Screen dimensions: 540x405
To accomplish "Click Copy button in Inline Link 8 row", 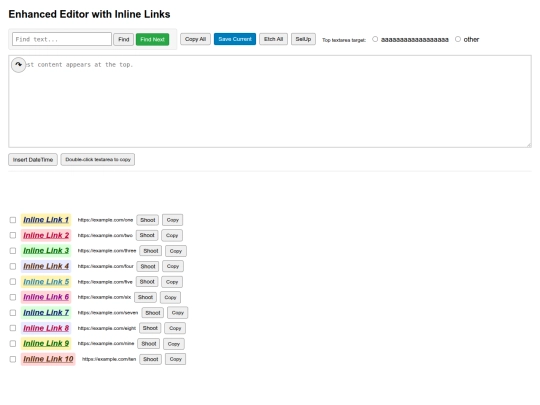I will click(175, 328).
